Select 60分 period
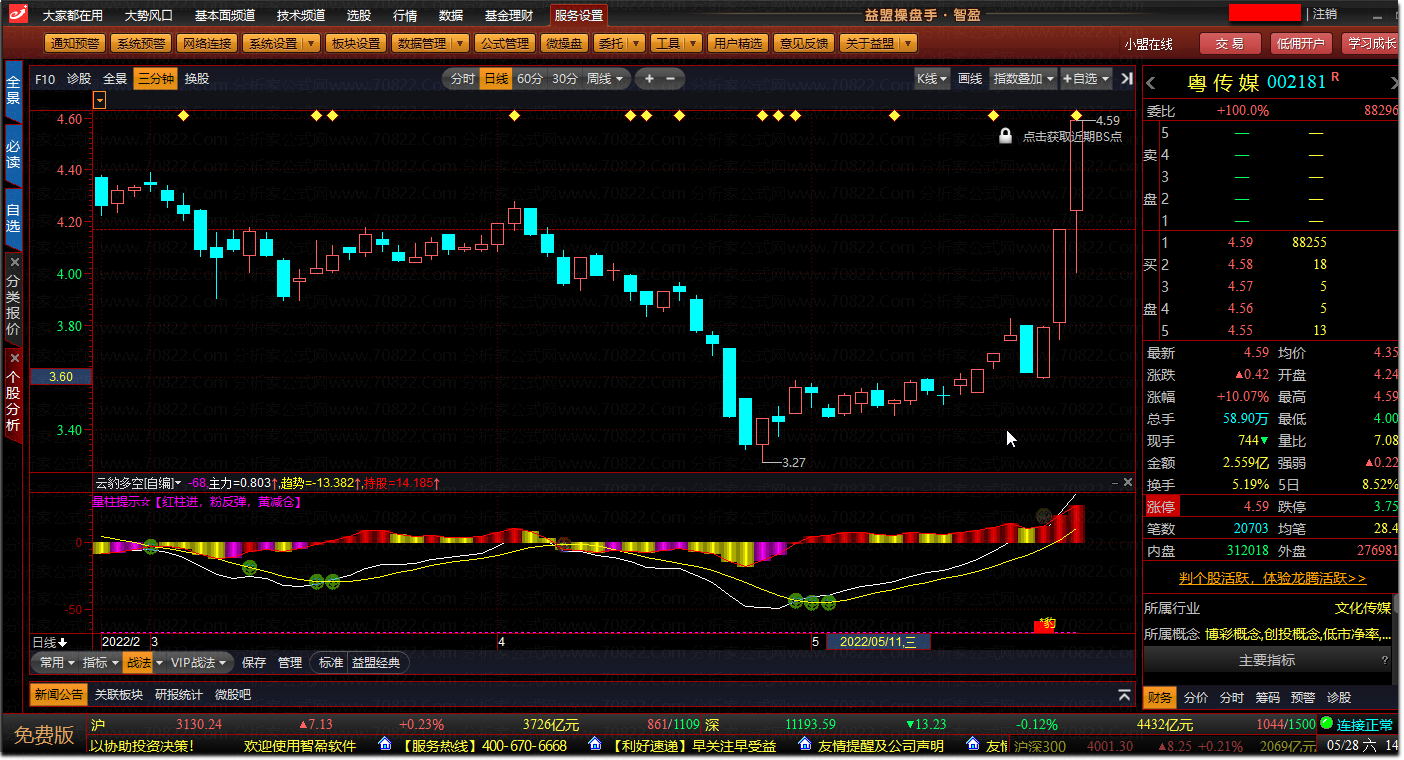Screen dimensions: 1404x760 pyautogui.click(x=530, y=79)
